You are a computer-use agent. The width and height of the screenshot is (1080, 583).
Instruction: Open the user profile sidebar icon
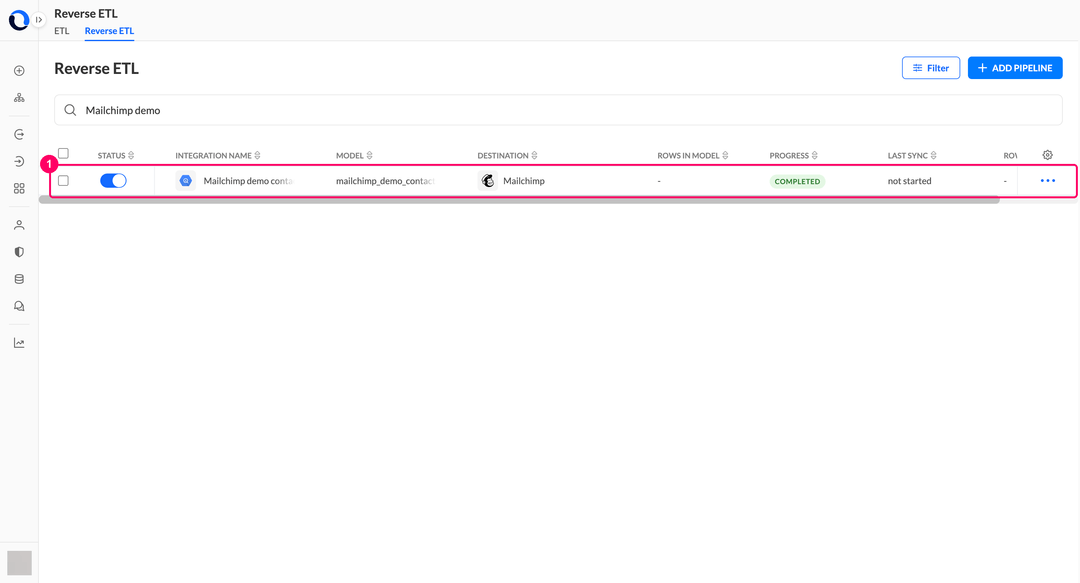coord(19,225)
